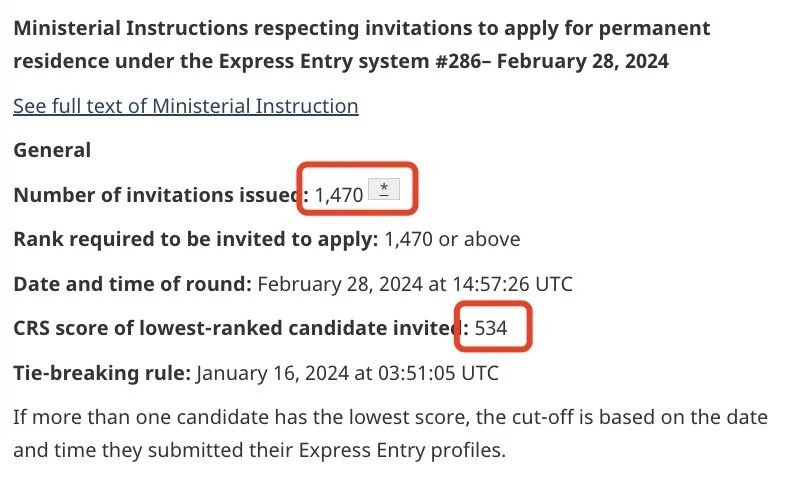Click the "Number of invitations issued" label
The height and width of the screenshot is (486, 788).
pyautogui.click(x=155, y=195)
